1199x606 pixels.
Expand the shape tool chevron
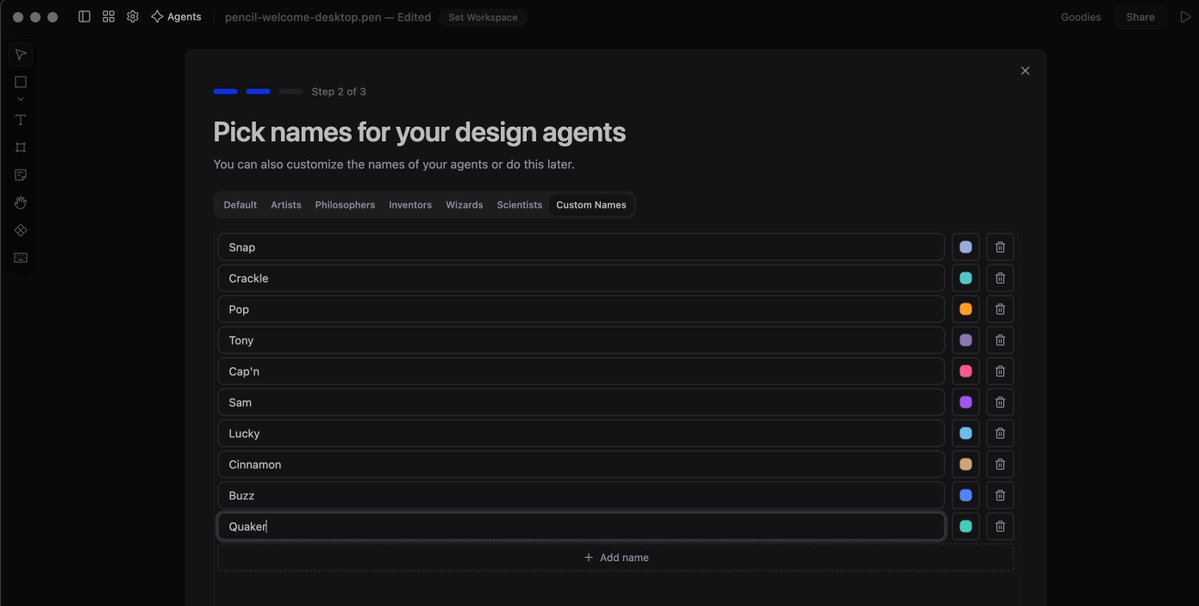(21, 99)
